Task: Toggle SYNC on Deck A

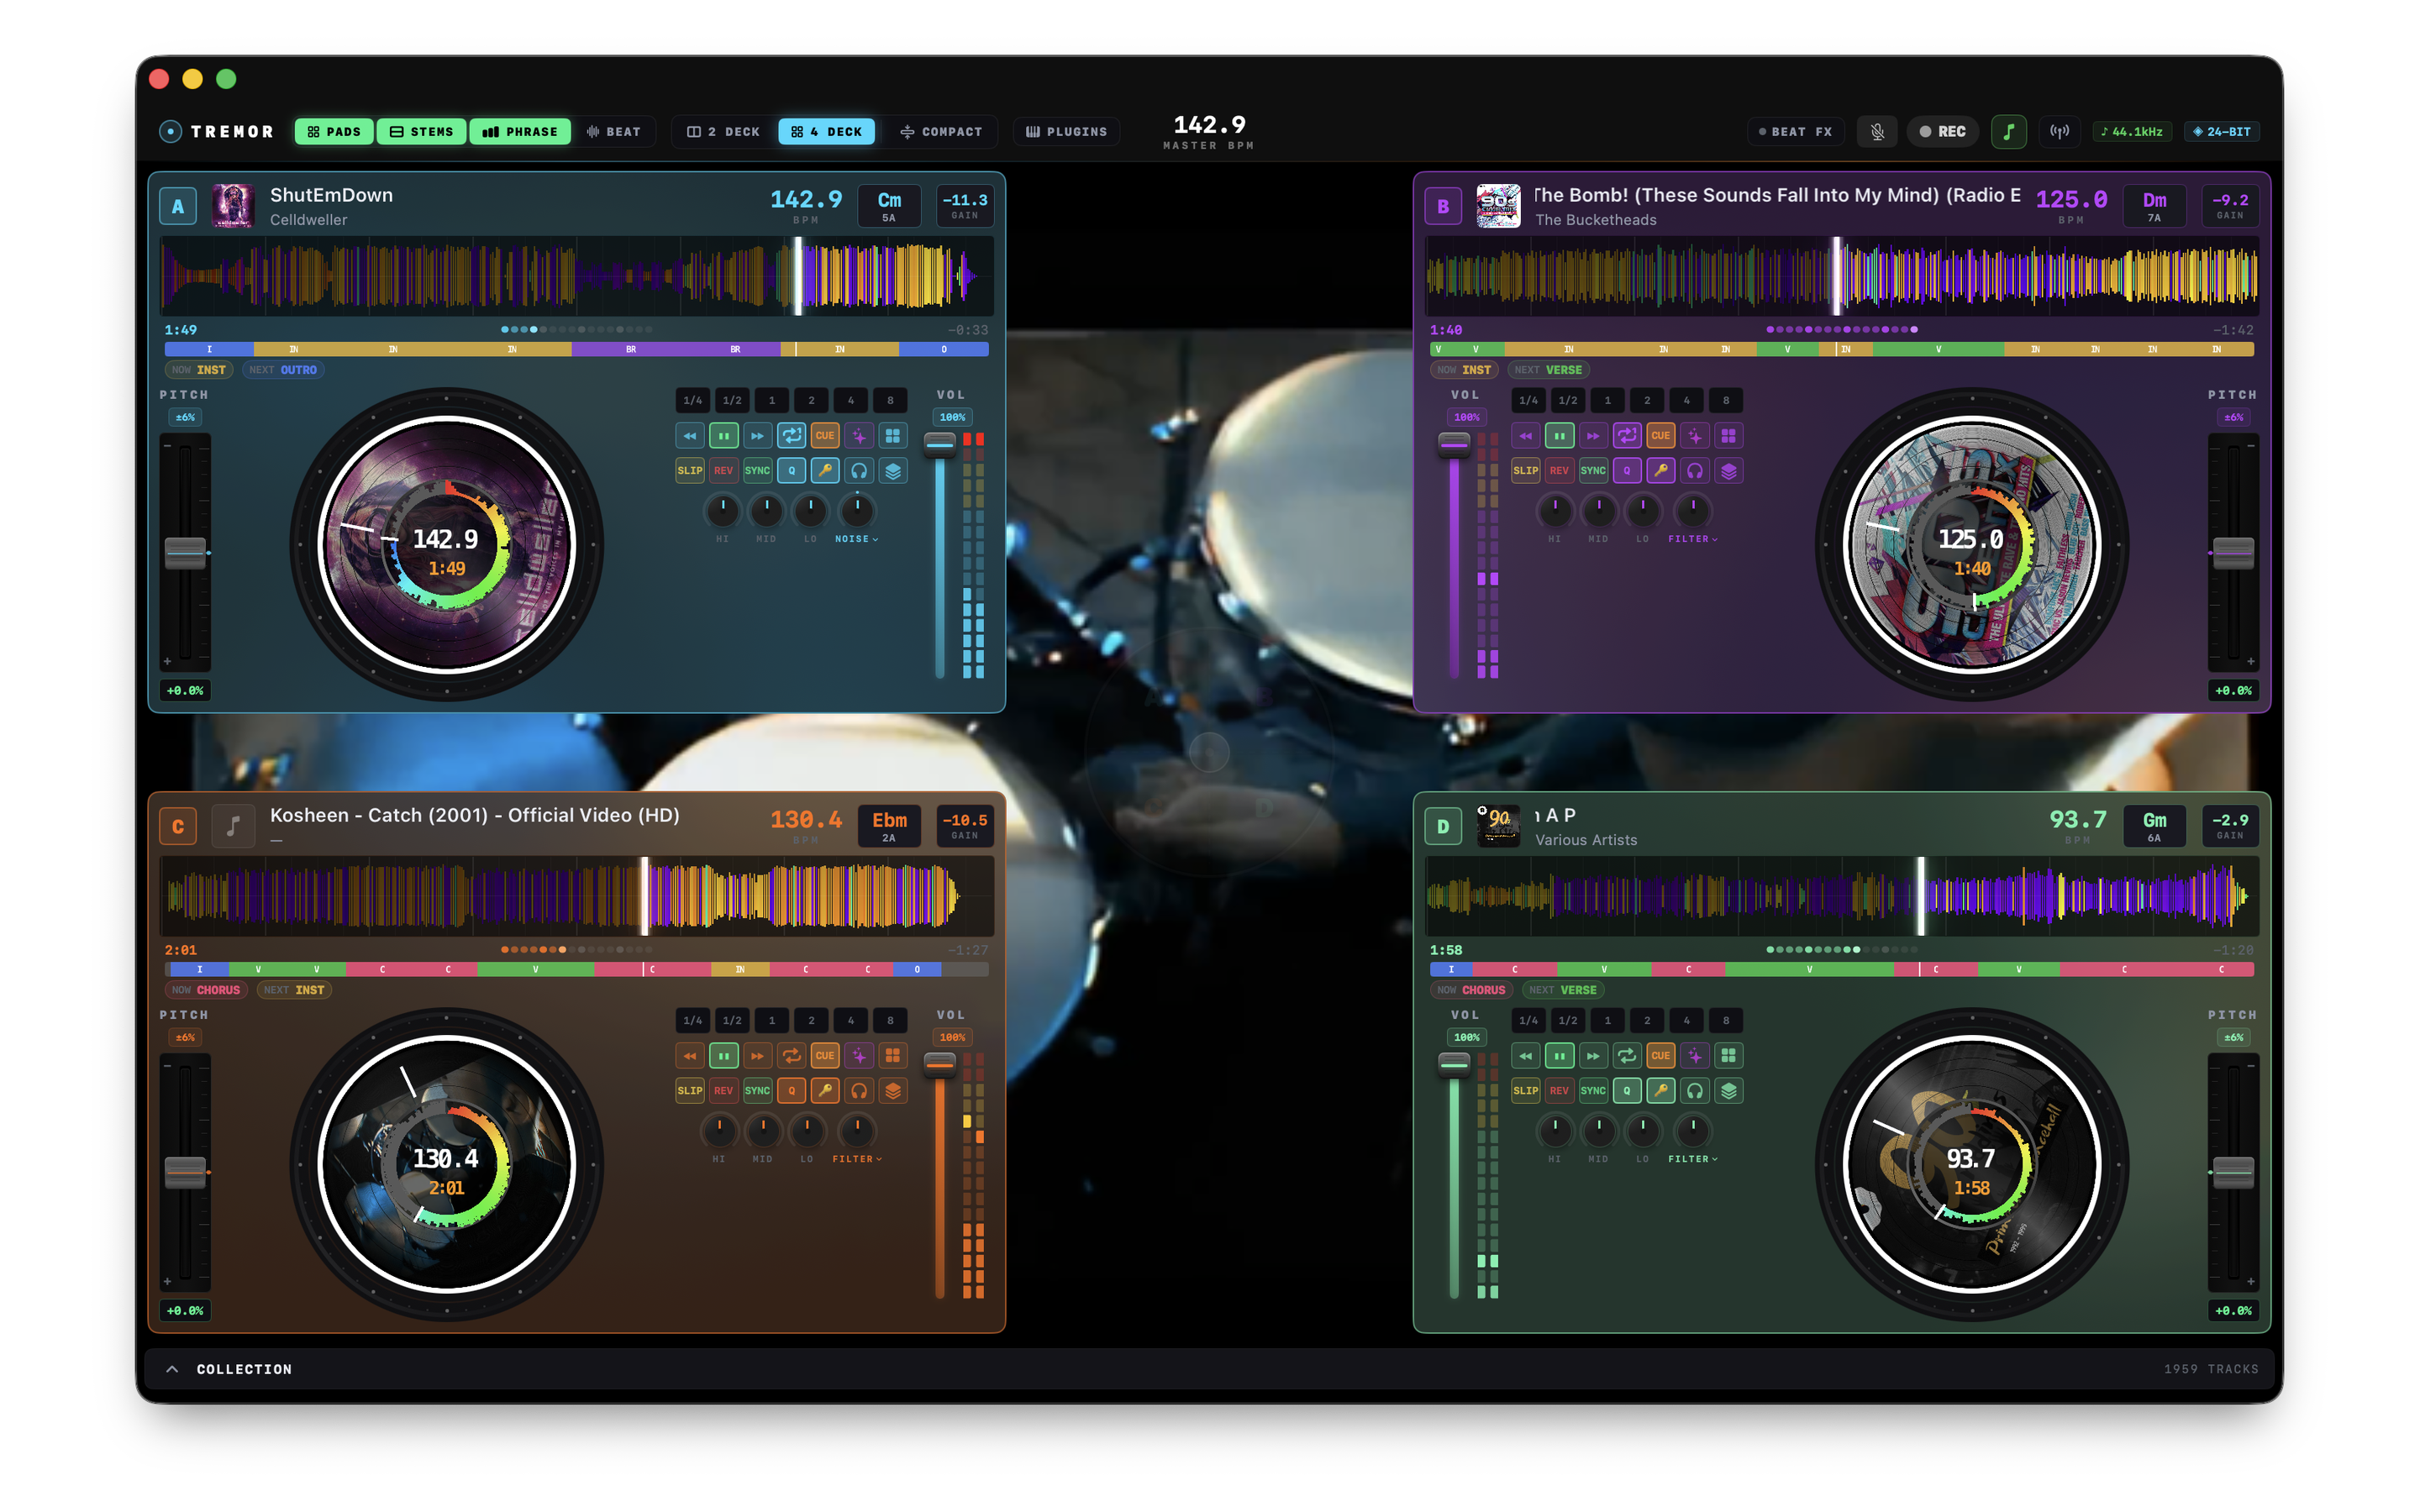Action: [757, 471]
